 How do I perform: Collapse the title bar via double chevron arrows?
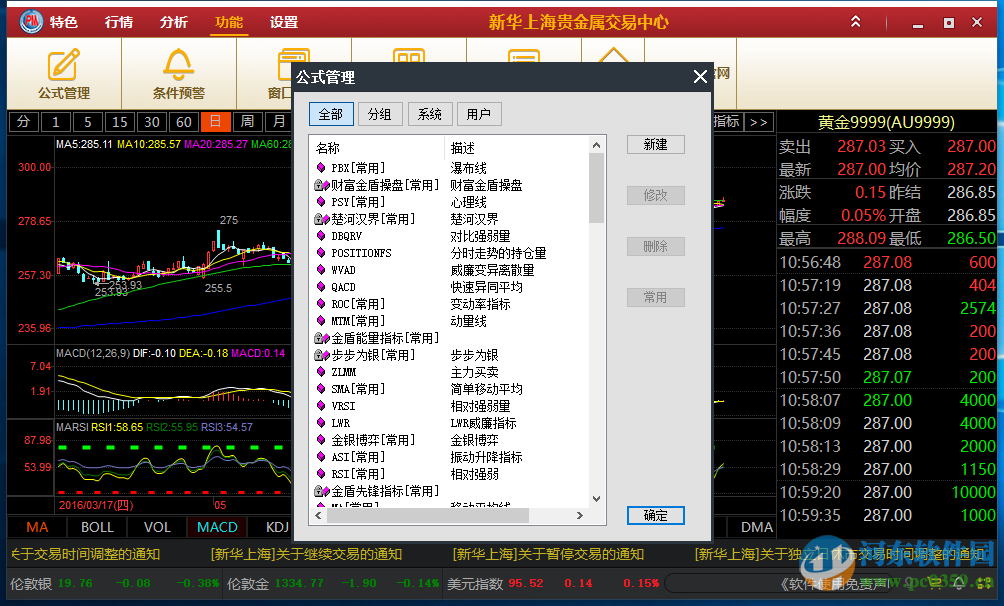pos(855,20)
